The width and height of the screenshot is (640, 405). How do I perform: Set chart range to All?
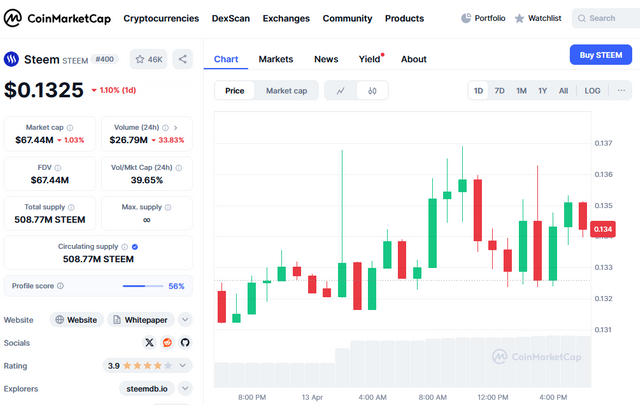[x=563, y=91]
